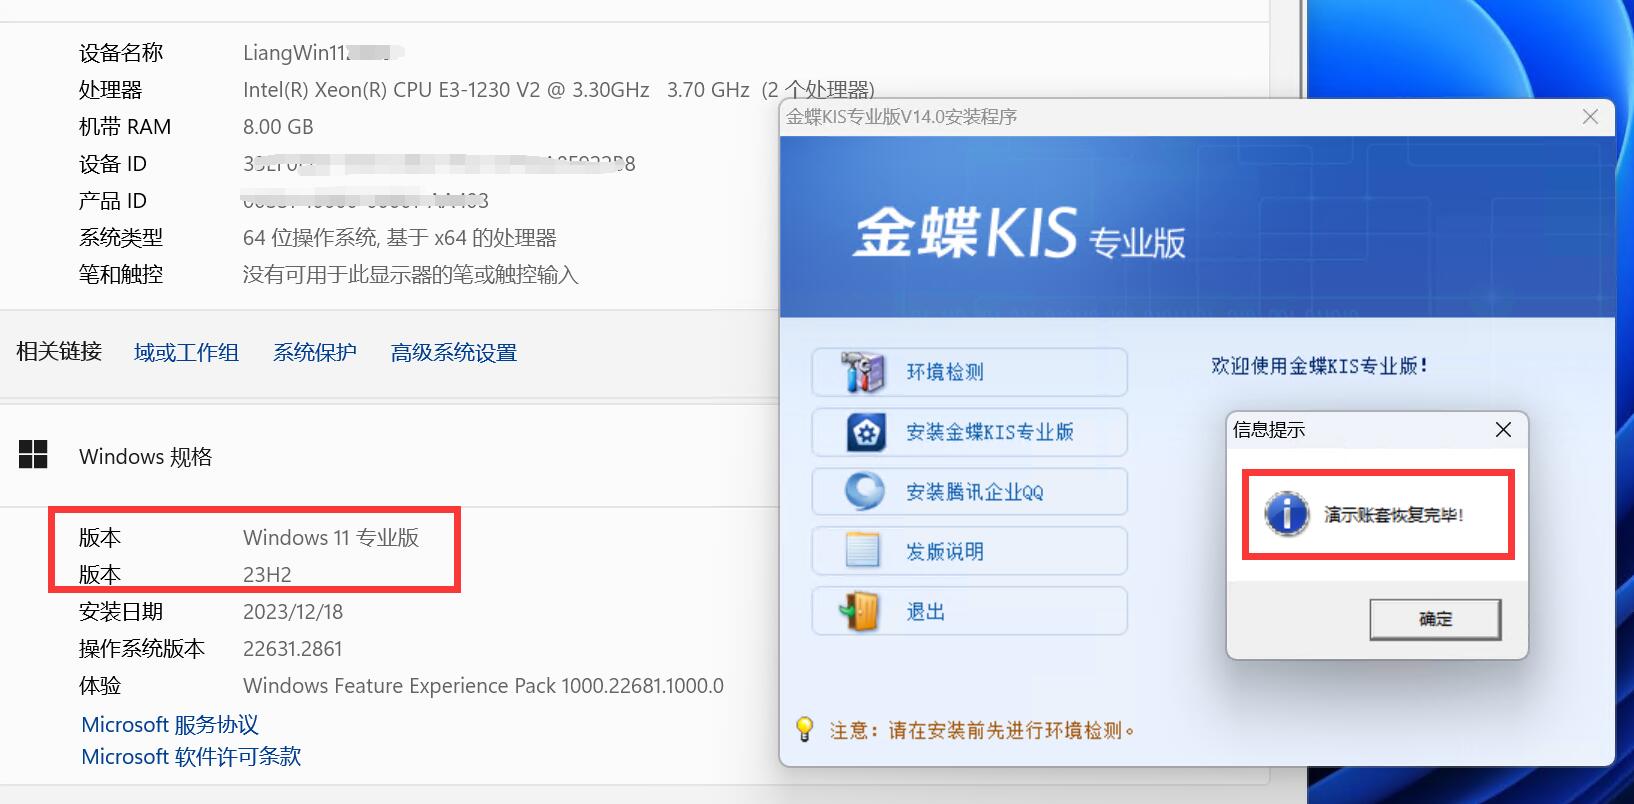Choose 安装腾讯企业QQ option
The width and height of the screenshot is (1634, 804).
pos(970,491)
